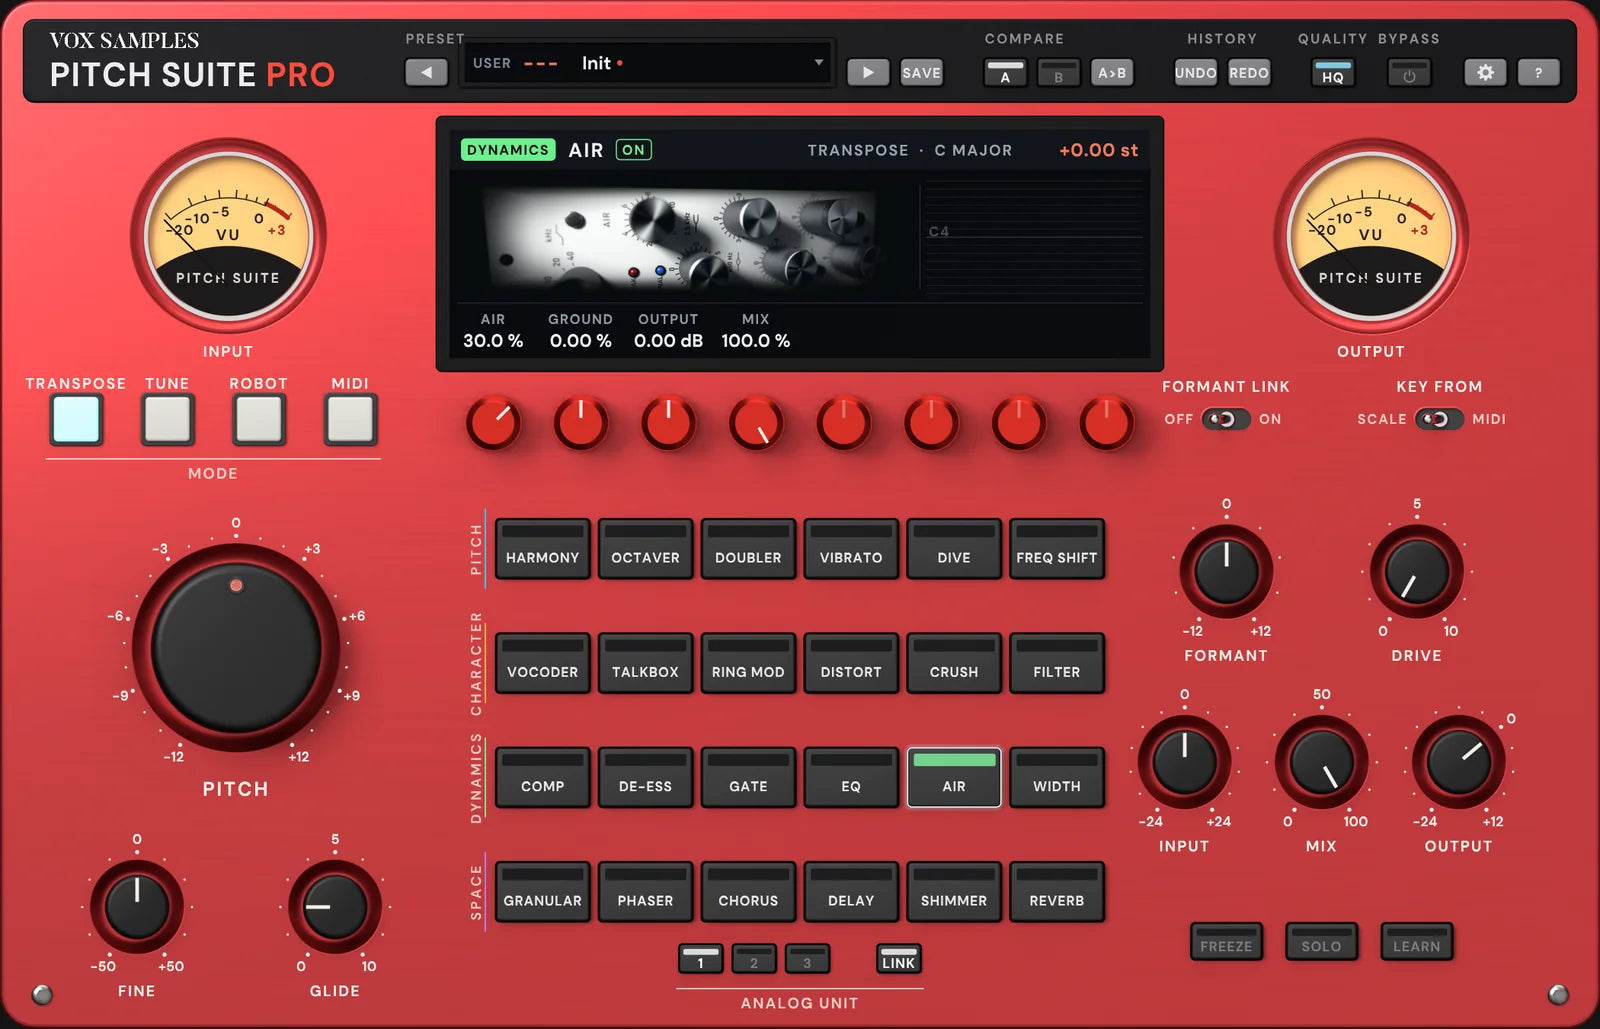1600x1029 pixels.
Task: Activate the Freeze button
Action: [1226, 941]
